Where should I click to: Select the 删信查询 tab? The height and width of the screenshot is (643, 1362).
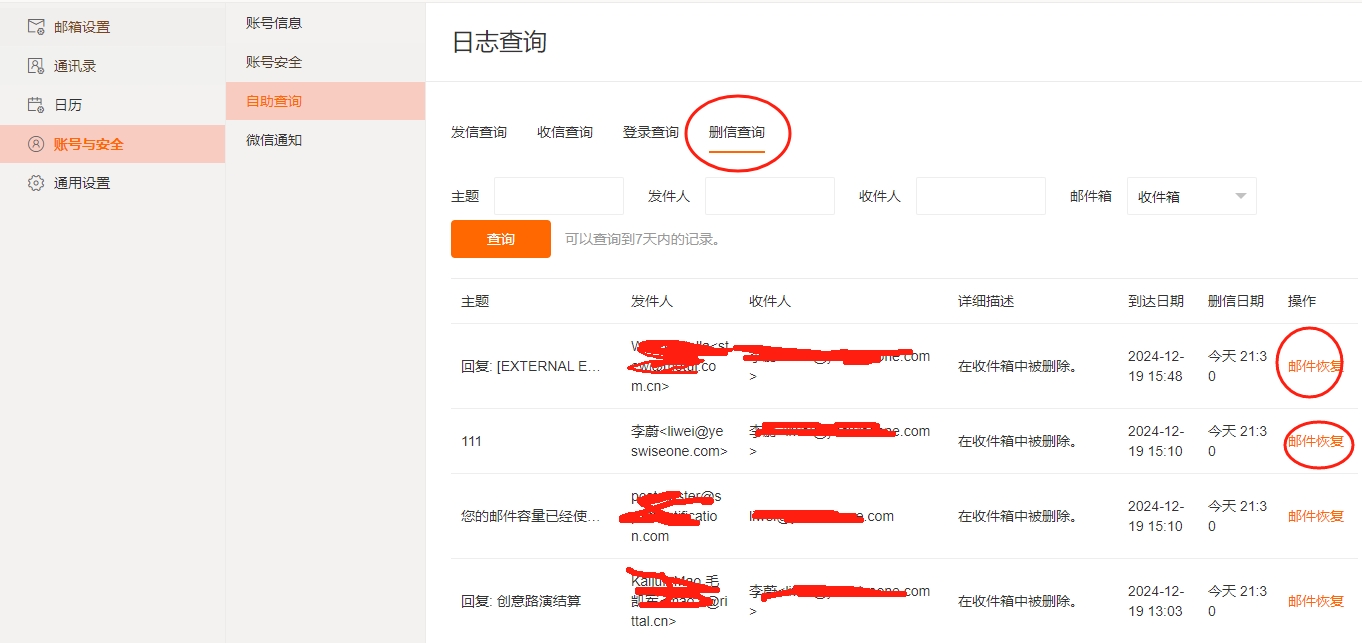point(737,132)
